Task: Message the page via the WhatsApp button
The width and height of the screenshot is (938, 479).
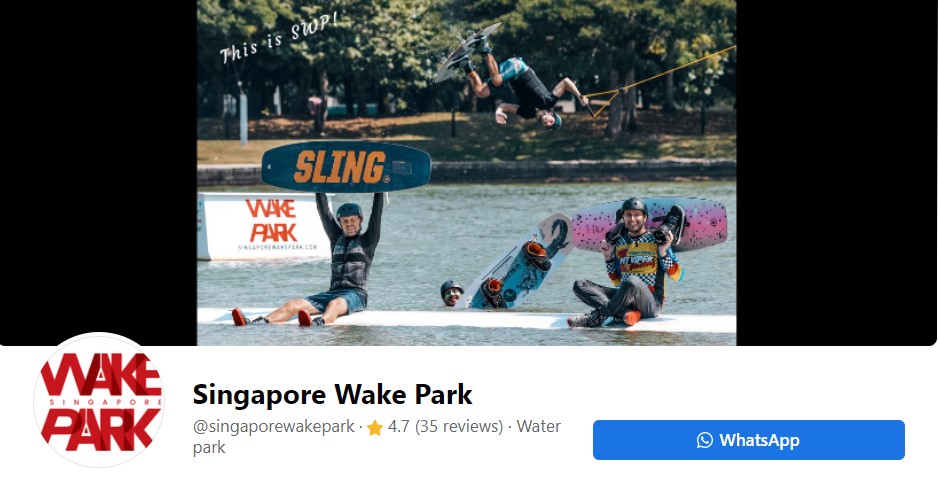Action: (748, 440)
